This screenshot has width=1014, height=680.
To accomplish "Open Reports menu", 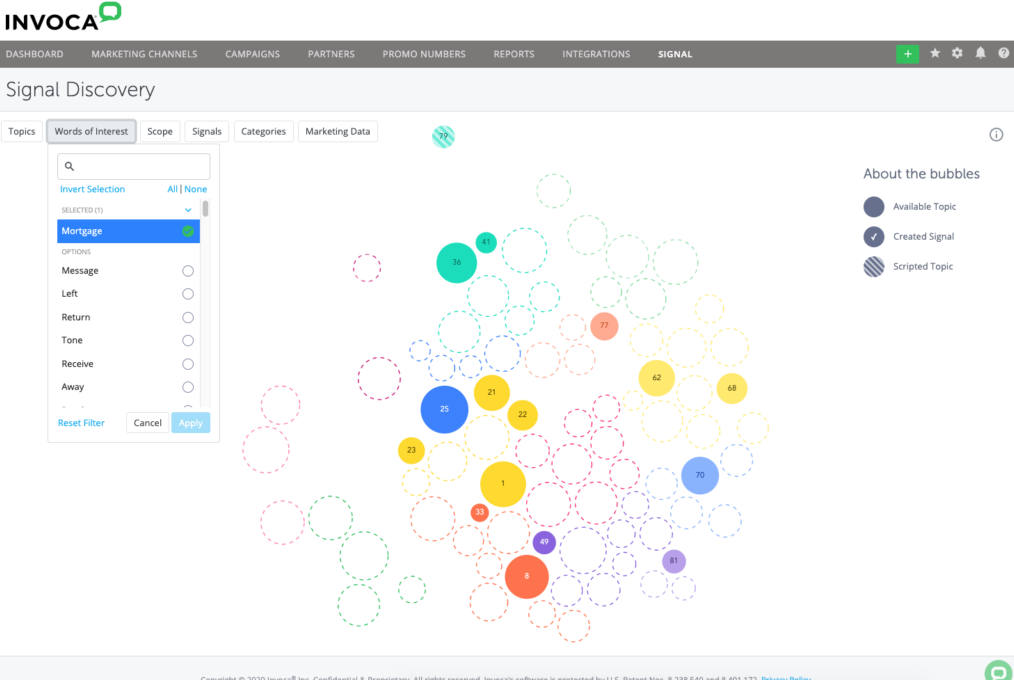I will pos(513,54).
